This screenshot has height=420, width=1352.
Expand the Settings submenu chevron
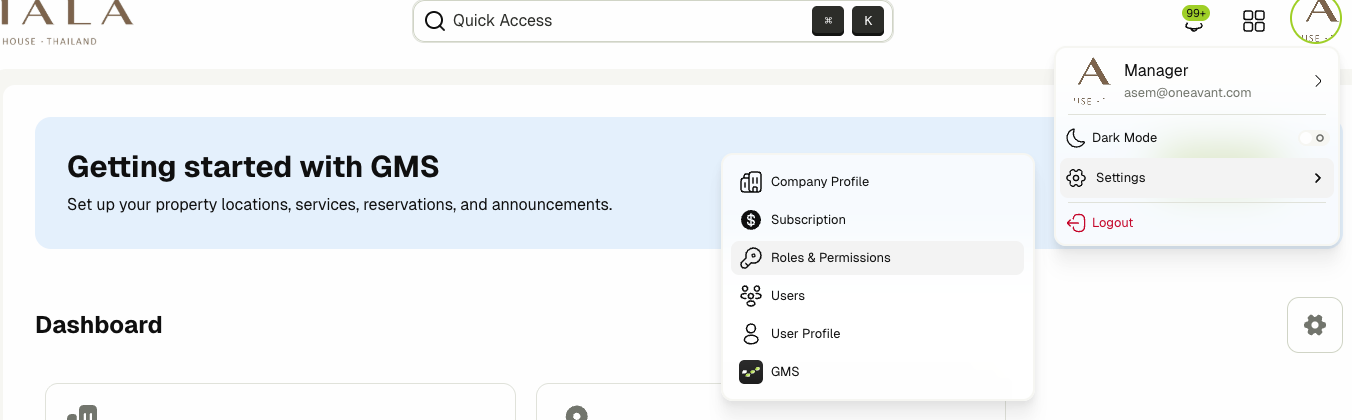[1318, 178]
